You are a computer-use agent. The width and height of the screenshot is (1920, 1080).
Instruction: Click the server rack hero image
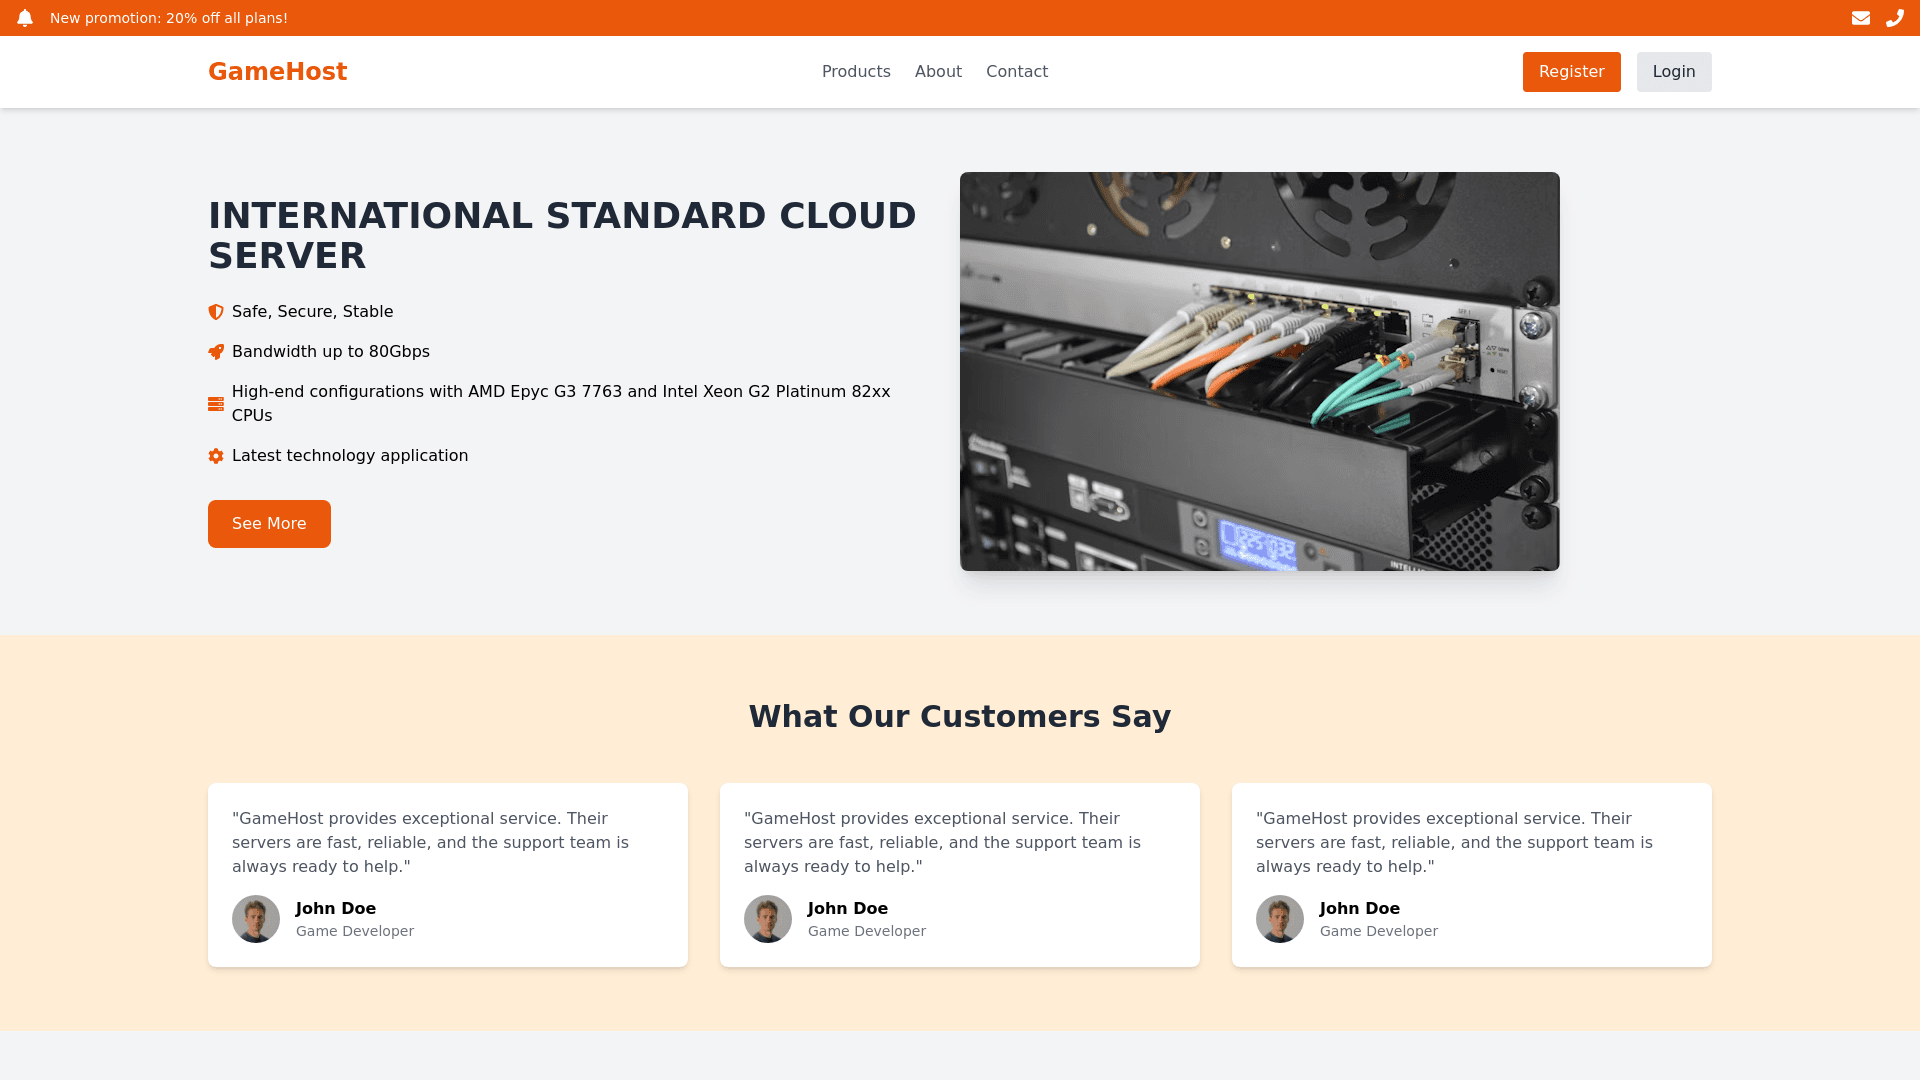tap(1259, 372)
